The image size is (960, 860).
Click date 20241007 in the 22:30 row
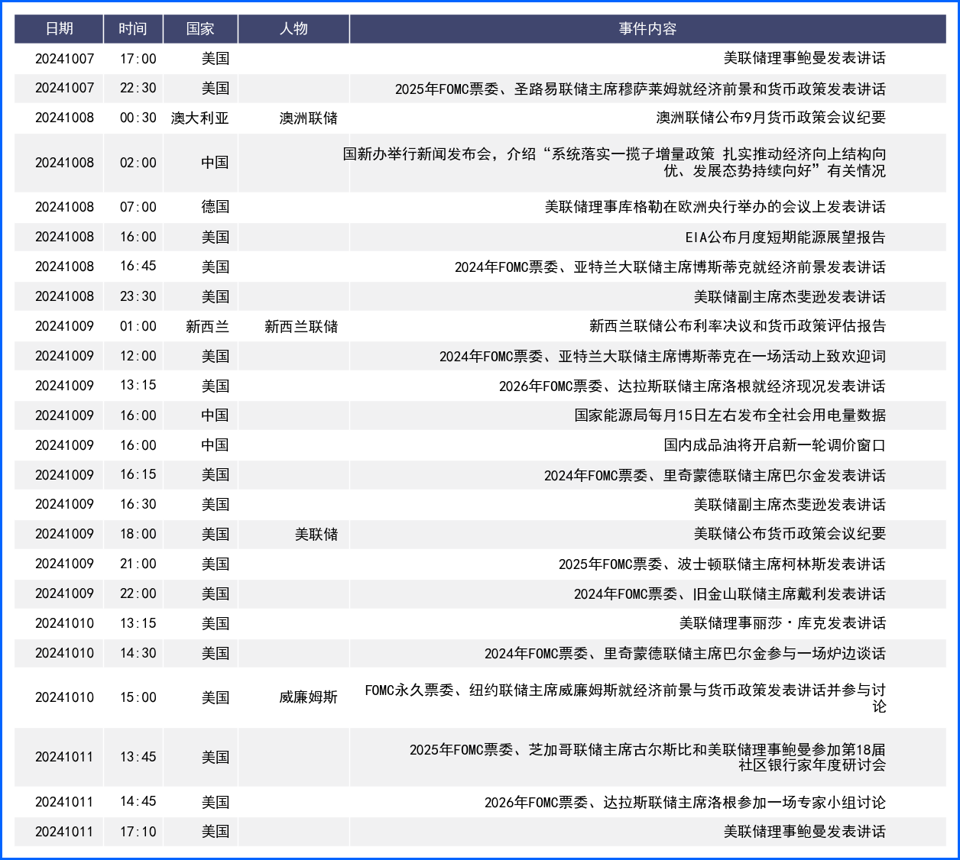click(x=64, y=88)
